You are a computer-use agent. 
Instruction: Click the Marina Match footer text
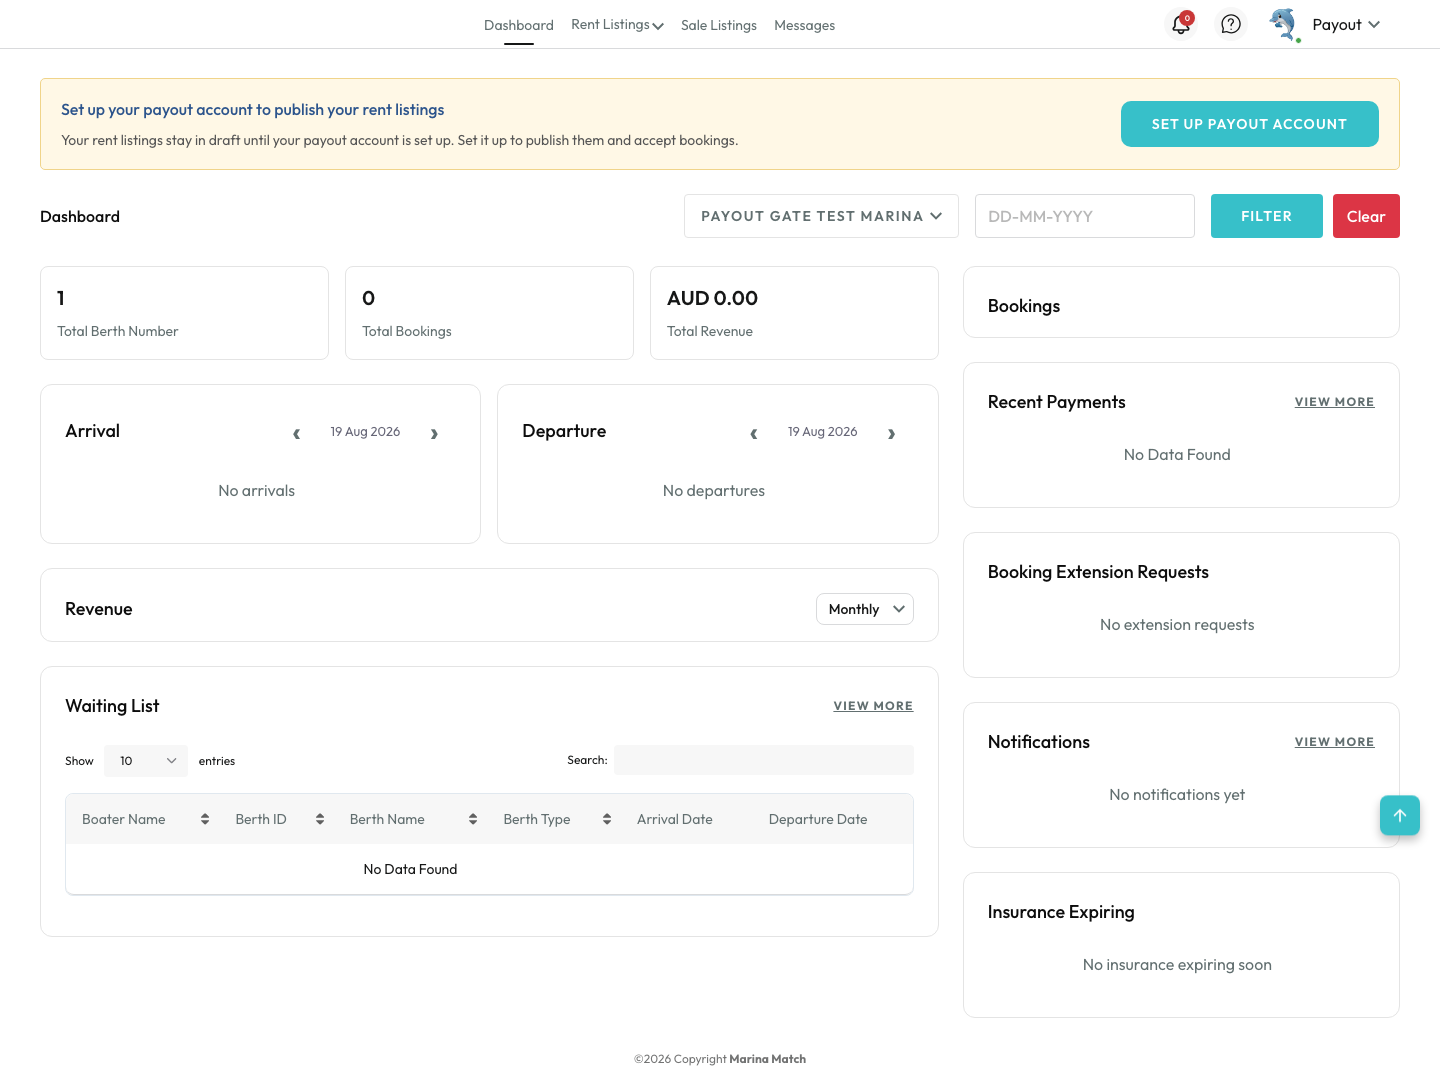click(768, 1059)
